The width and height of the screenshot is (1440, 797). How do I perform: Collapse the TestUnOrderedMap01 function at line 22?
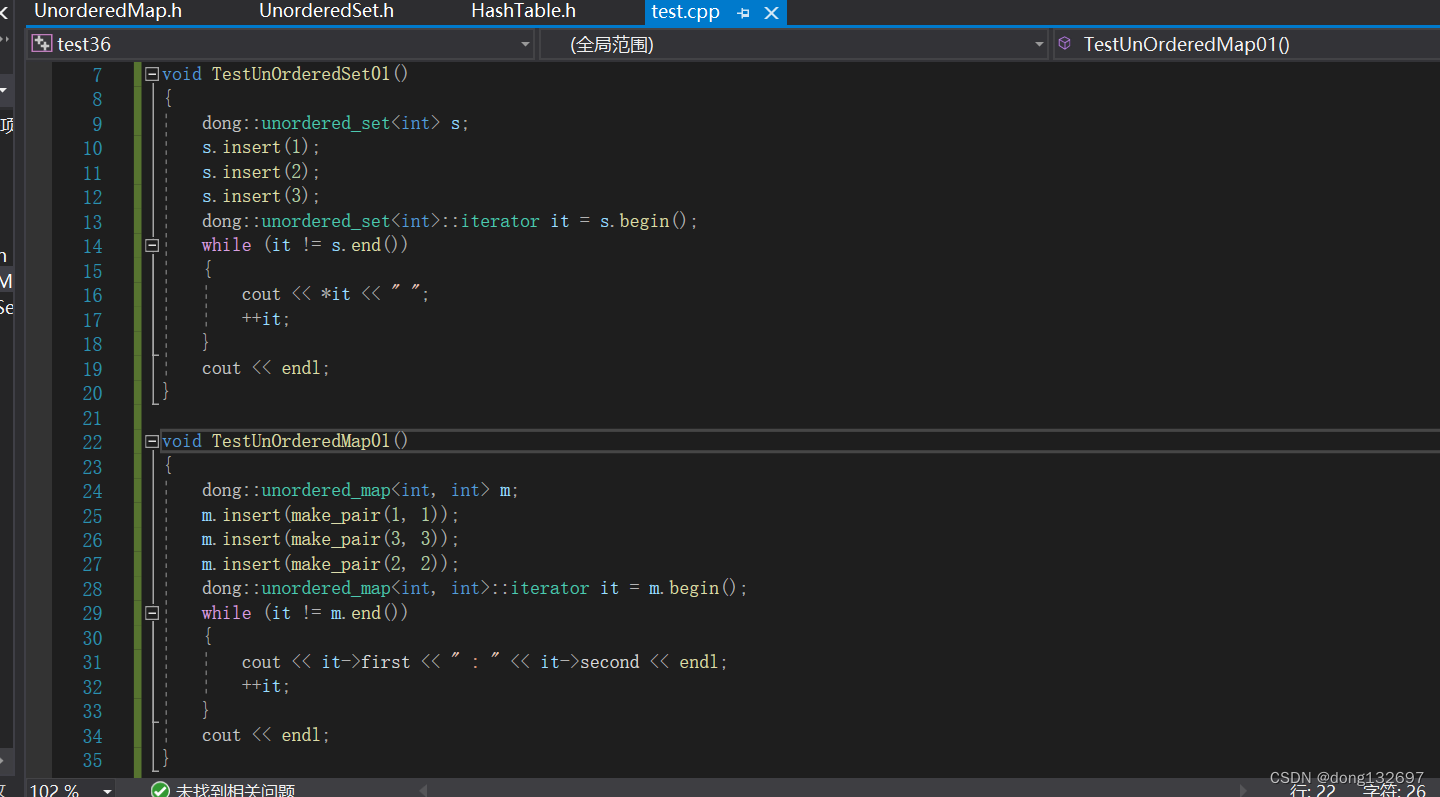point(152,441)
